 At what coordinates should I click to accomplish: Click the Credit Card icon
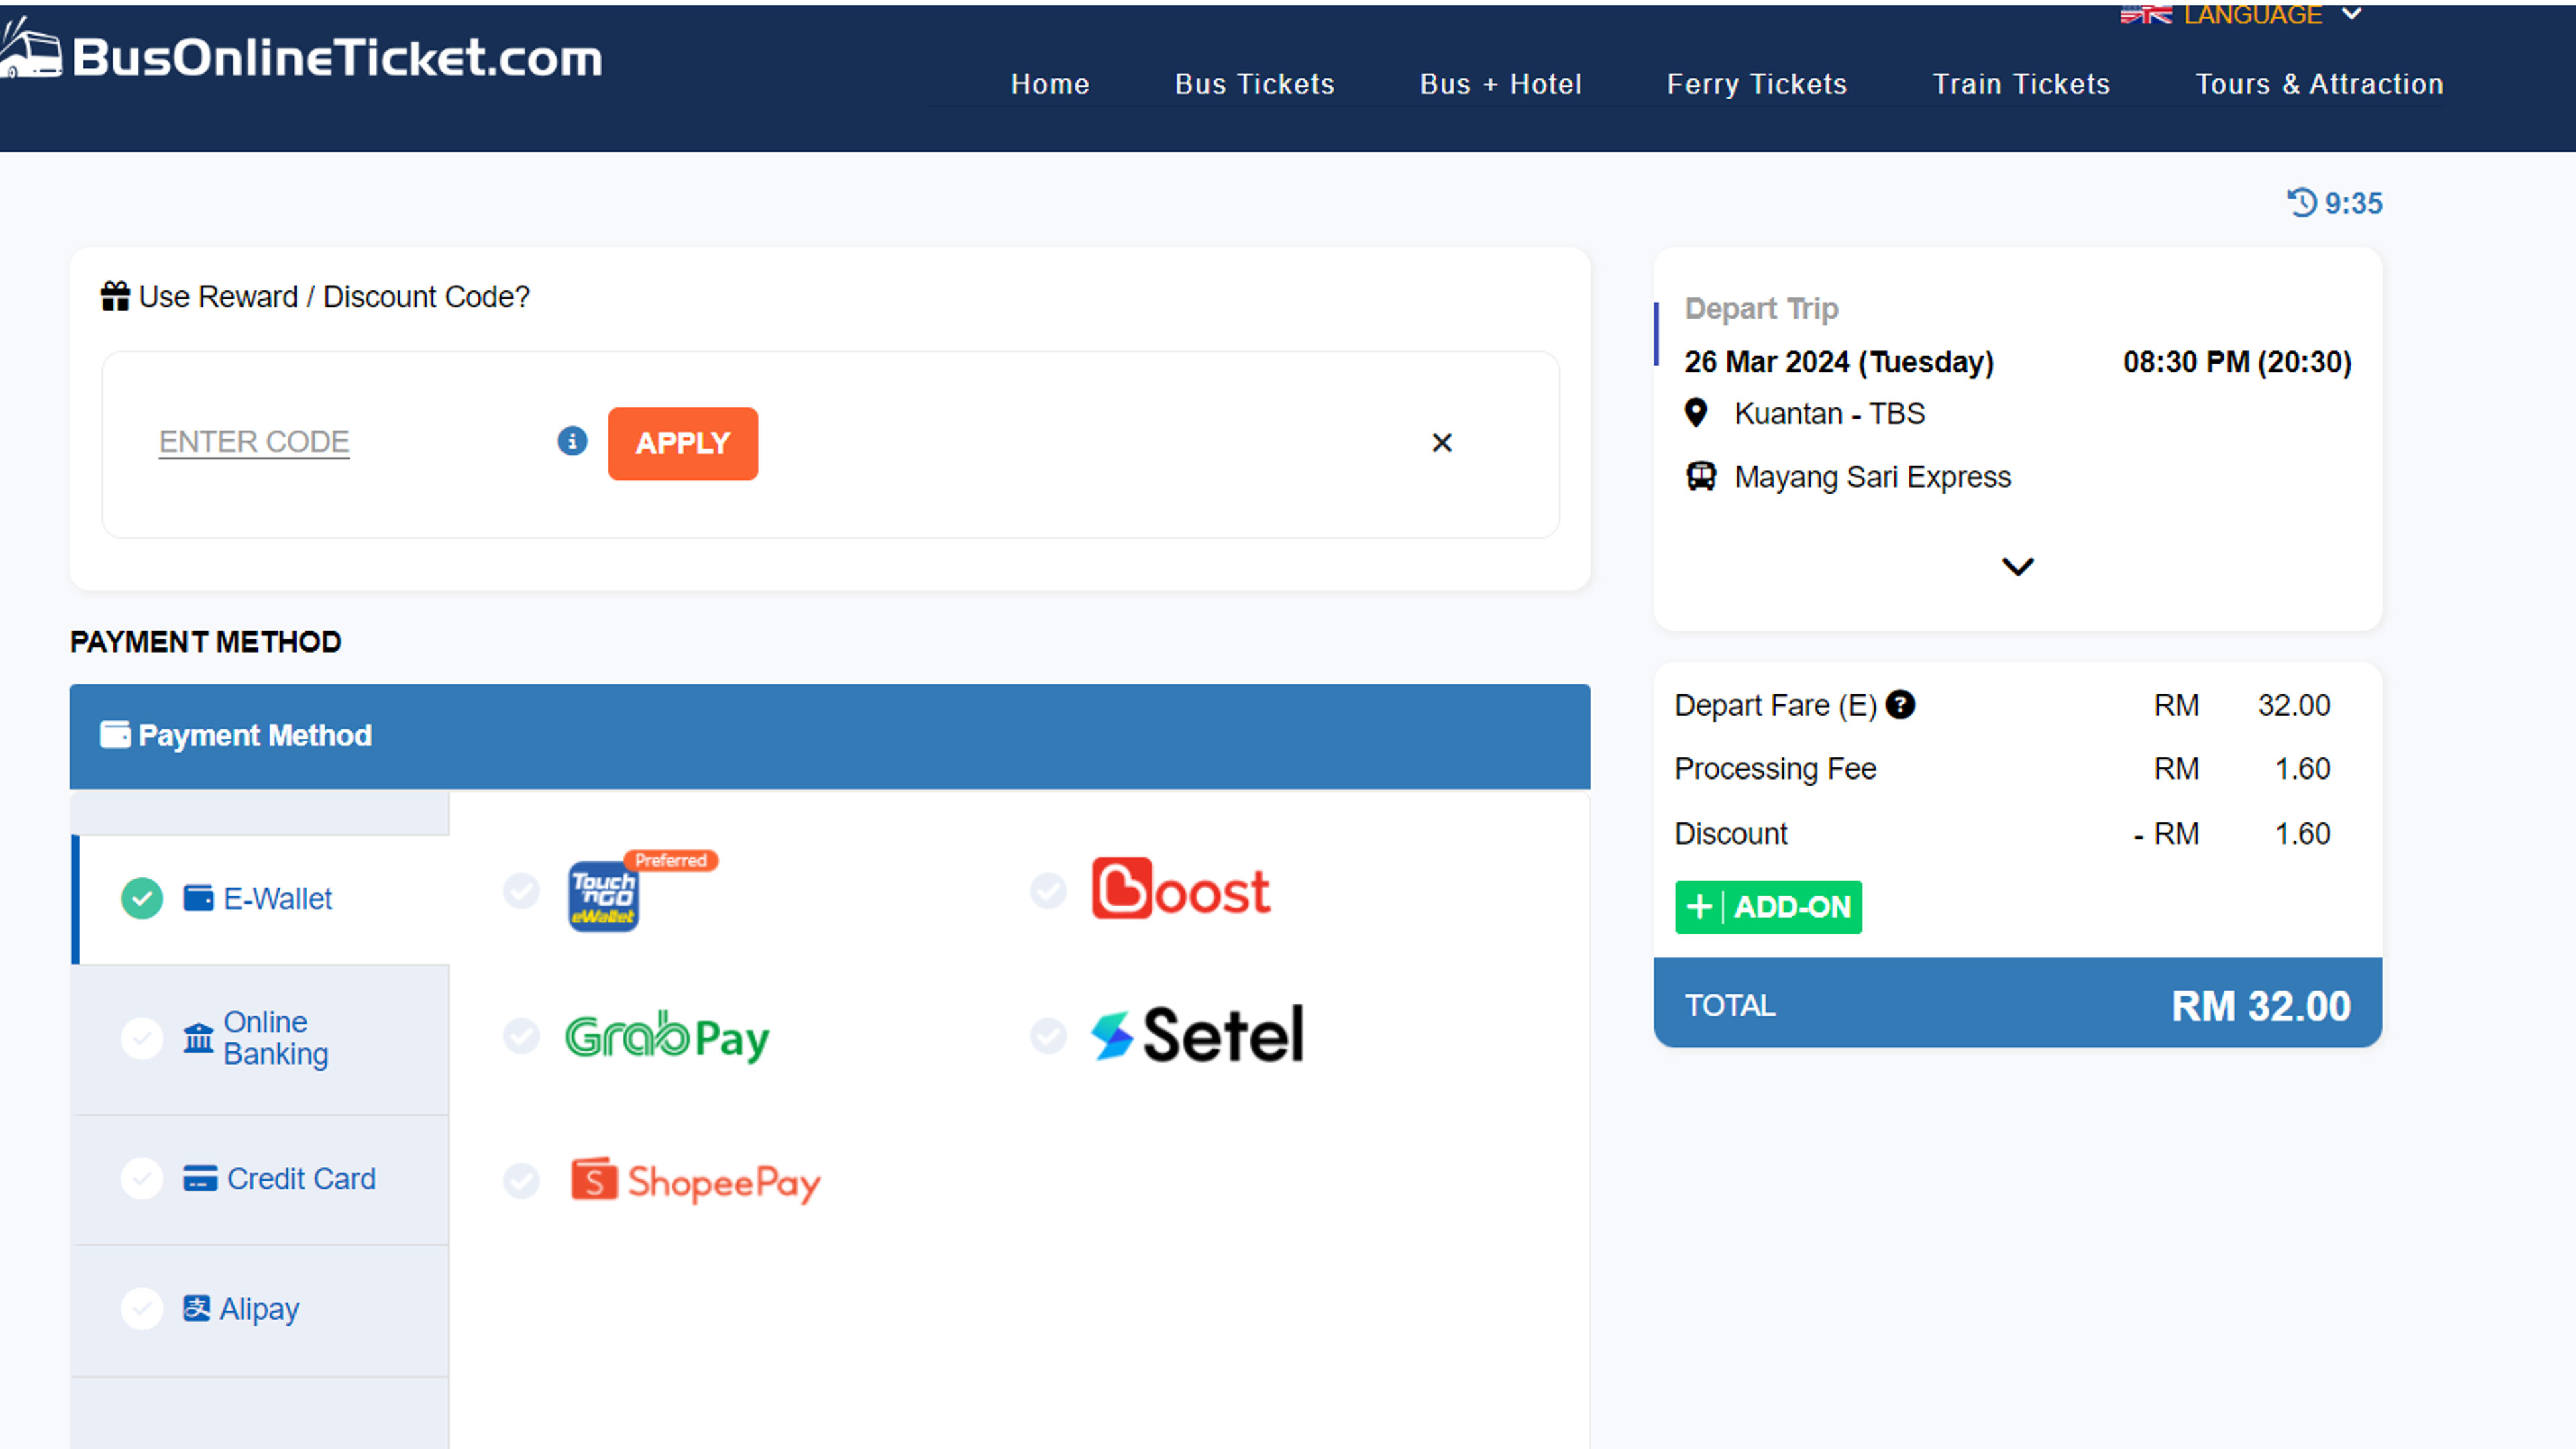click(x=200, y=1178)
